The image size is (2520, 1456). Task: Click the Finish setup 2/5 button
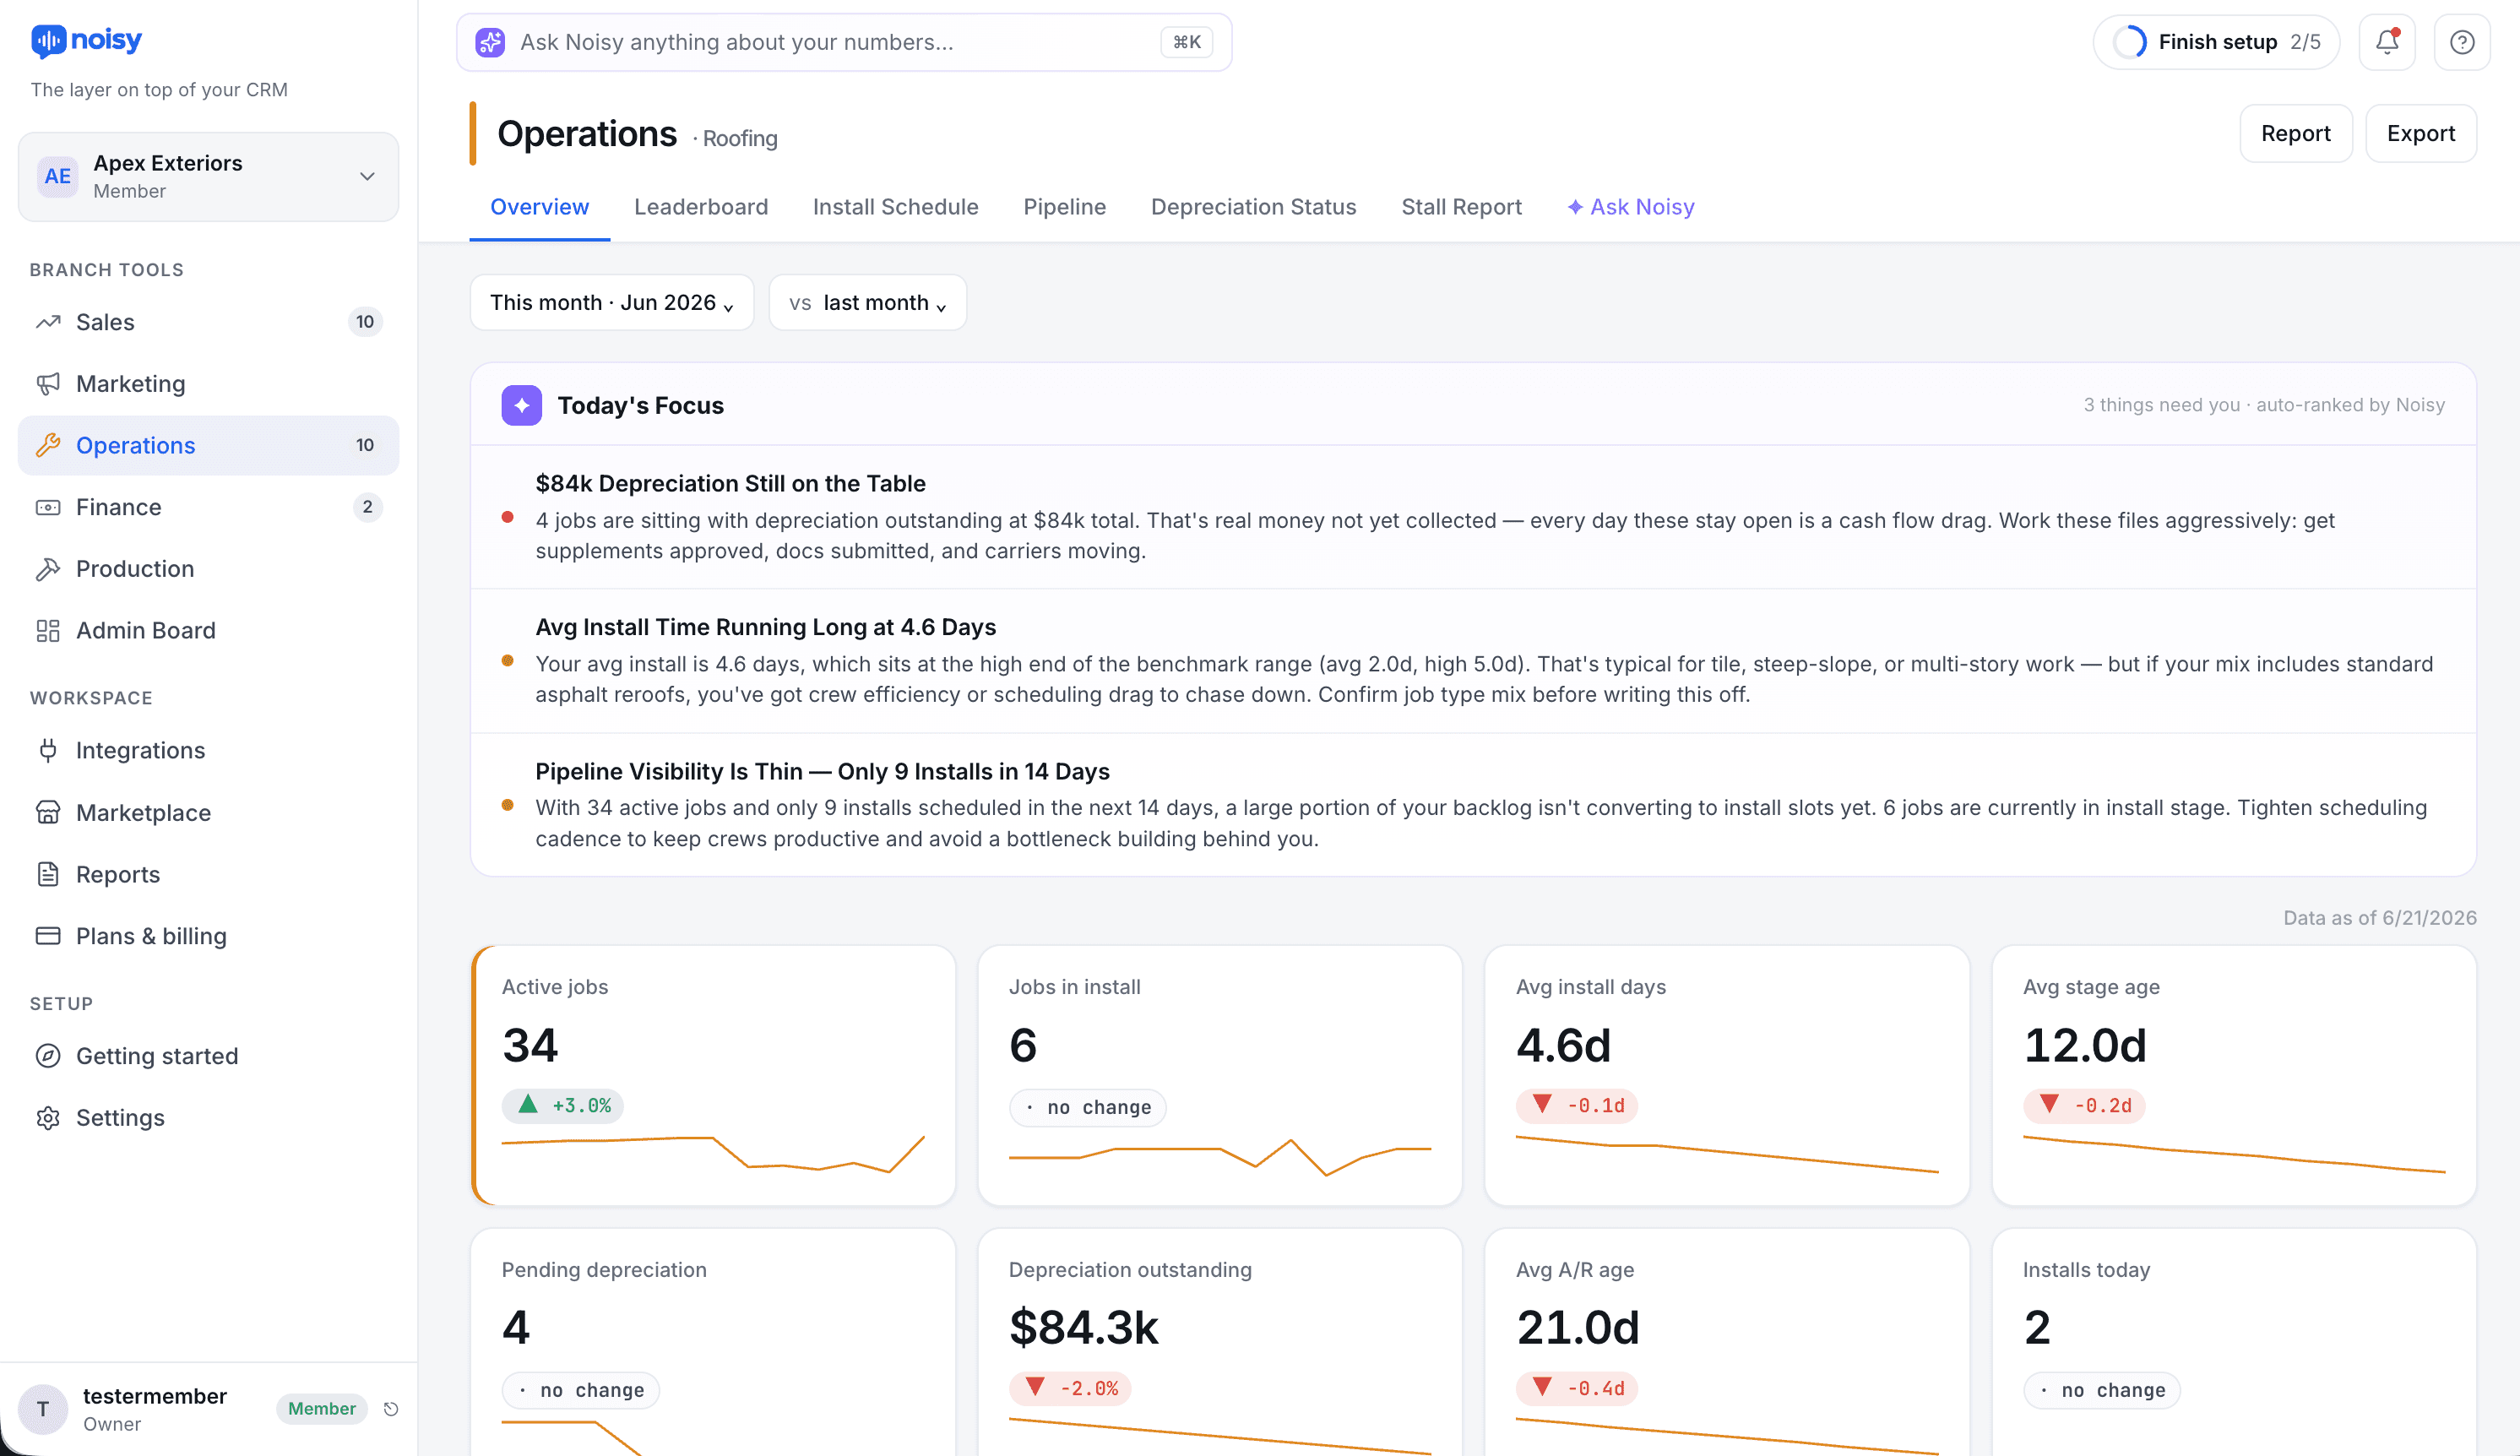[x=2216, y=42]
